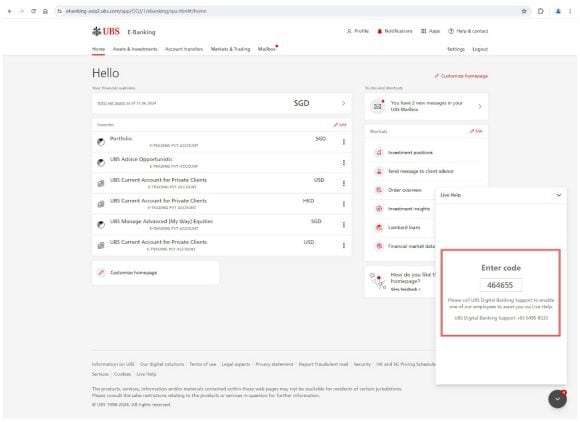Click Customize homepage link at top right
Screen dimensions: 580x422
(461, 76)
